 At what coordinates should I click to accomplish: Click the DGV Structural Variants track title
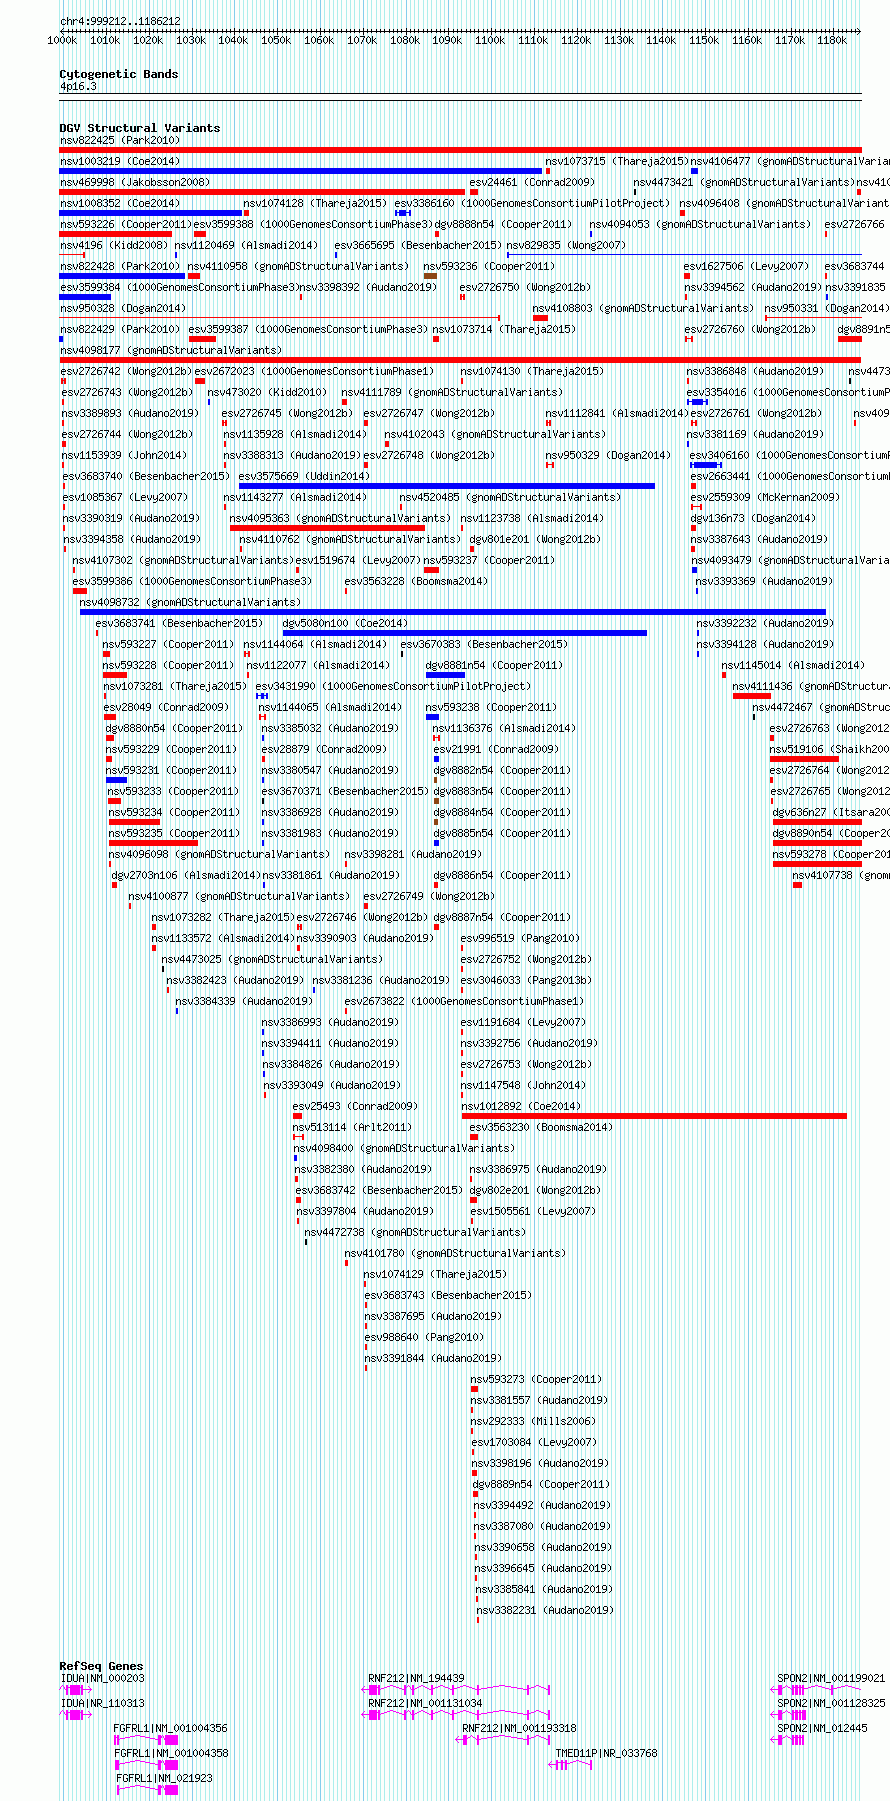(x=139, y=129)
